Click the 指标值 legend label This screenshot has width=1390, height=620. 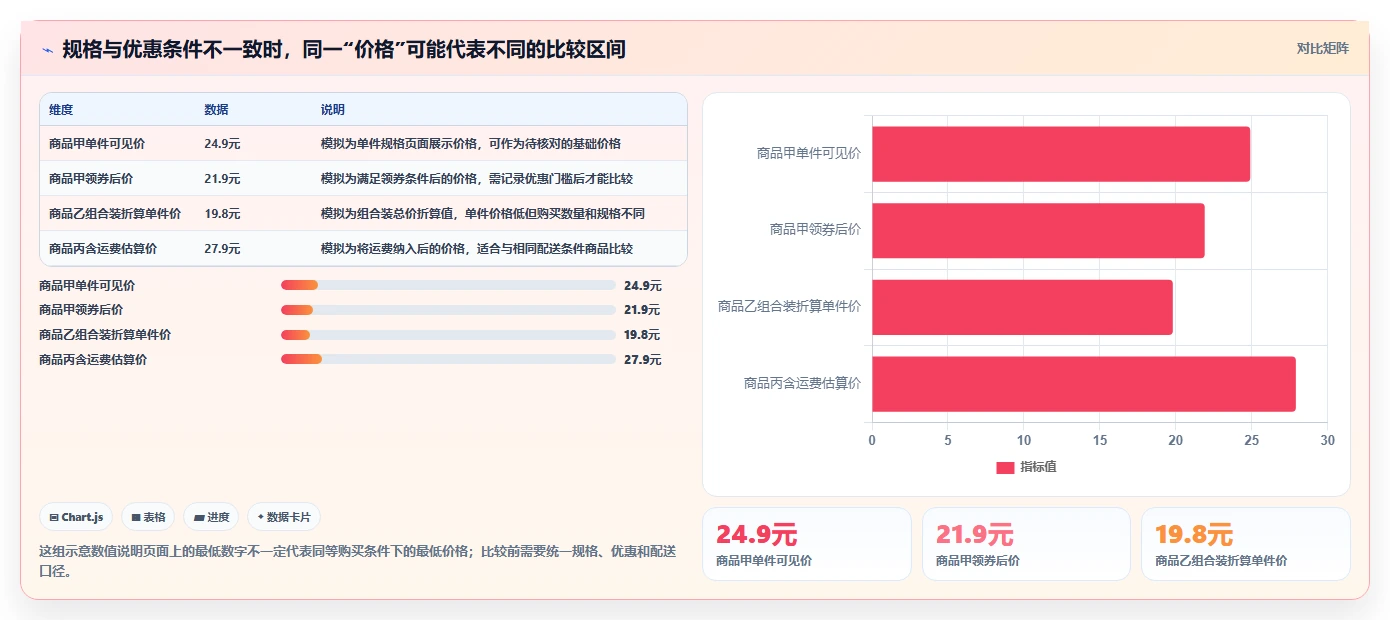[x=1038, y=468]
